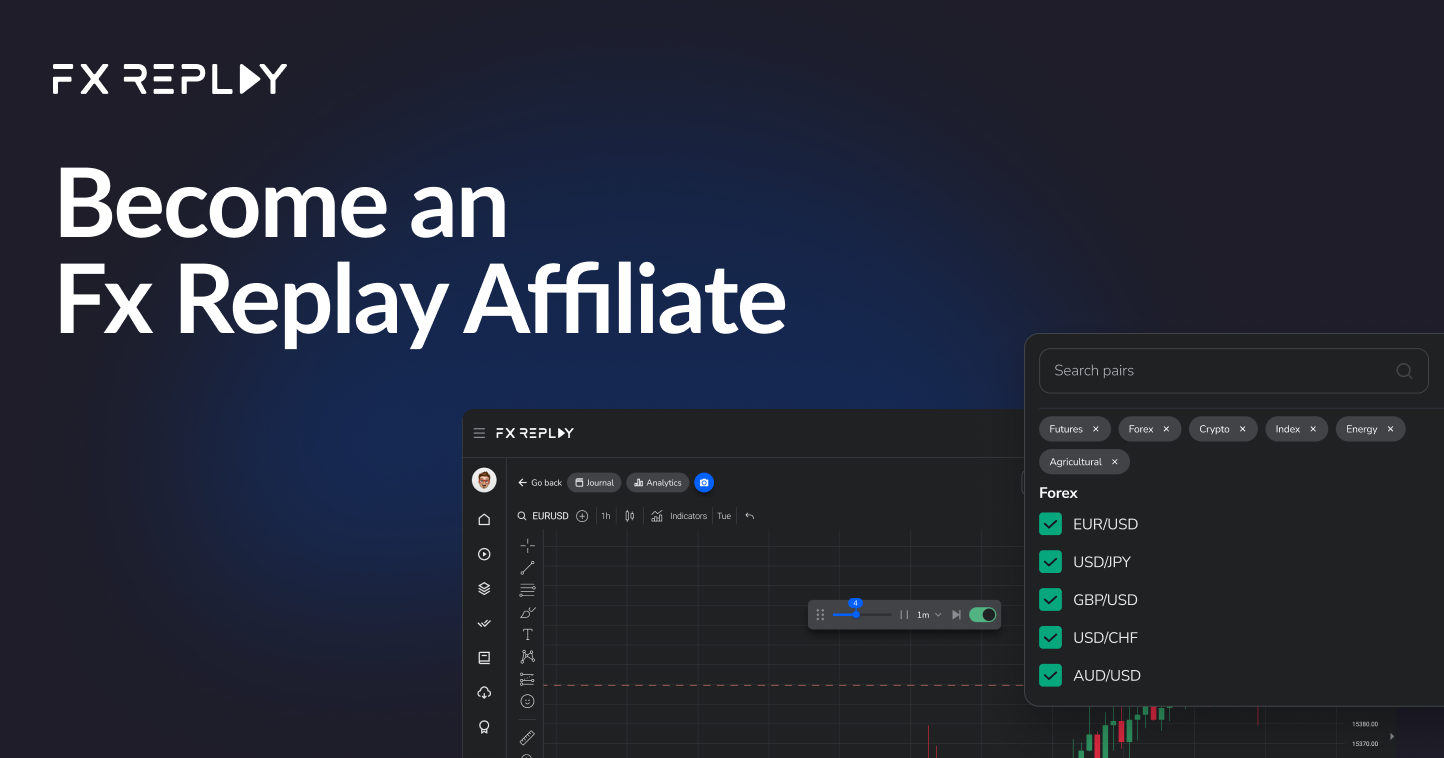This screenshot has height=758, width=1444.
Task: Switch to the Analytics tab
Action: (x=657, y=482)
